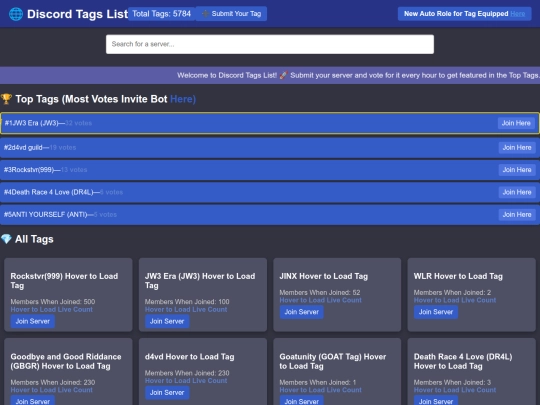Join Server on the Rockstvr(999) card

coord(33,321)
